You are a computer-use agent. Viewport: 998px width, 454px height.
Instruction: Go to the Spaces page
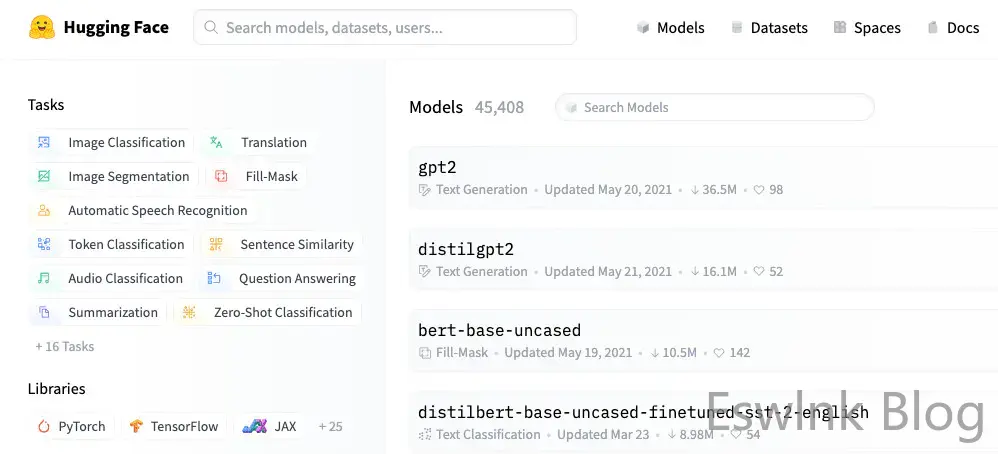pos(866,28)
